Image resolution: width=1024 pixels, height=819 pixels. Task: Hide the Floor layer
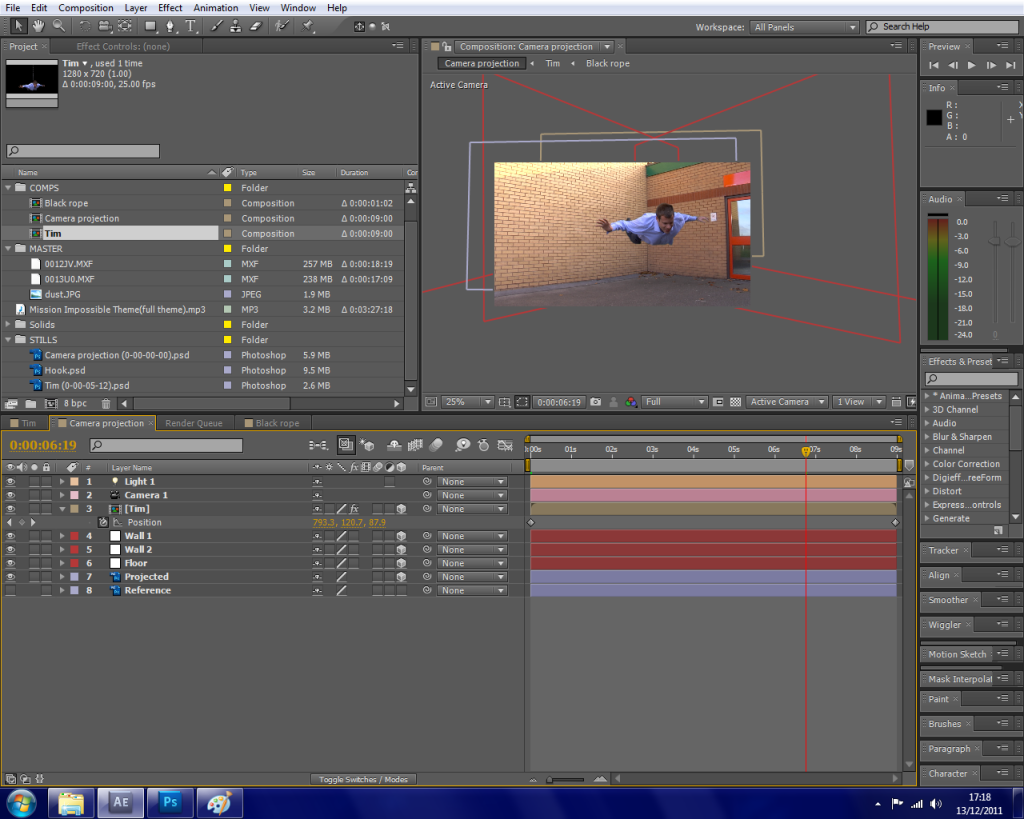(10, 563)
